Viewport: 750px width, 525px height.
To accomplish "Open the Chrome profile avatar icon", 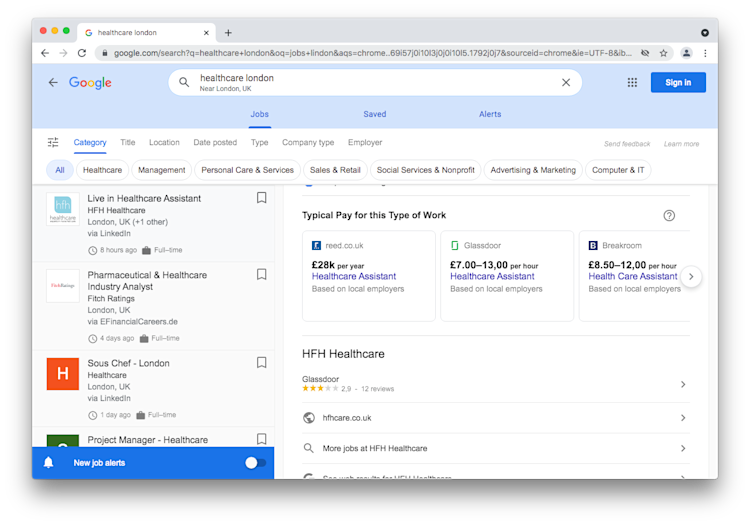I will coord(686,53).
